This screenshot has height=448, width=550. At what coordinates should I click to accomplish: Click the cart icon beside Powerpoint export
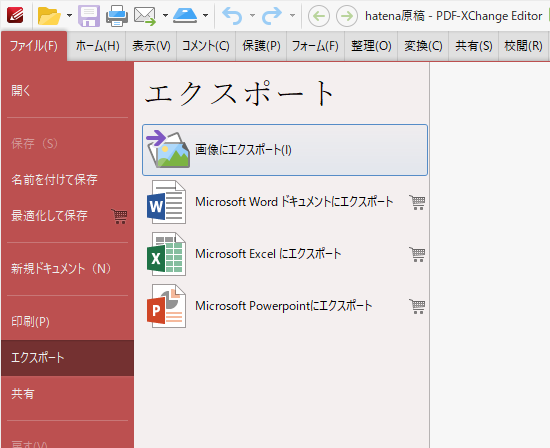coord(417,306)
